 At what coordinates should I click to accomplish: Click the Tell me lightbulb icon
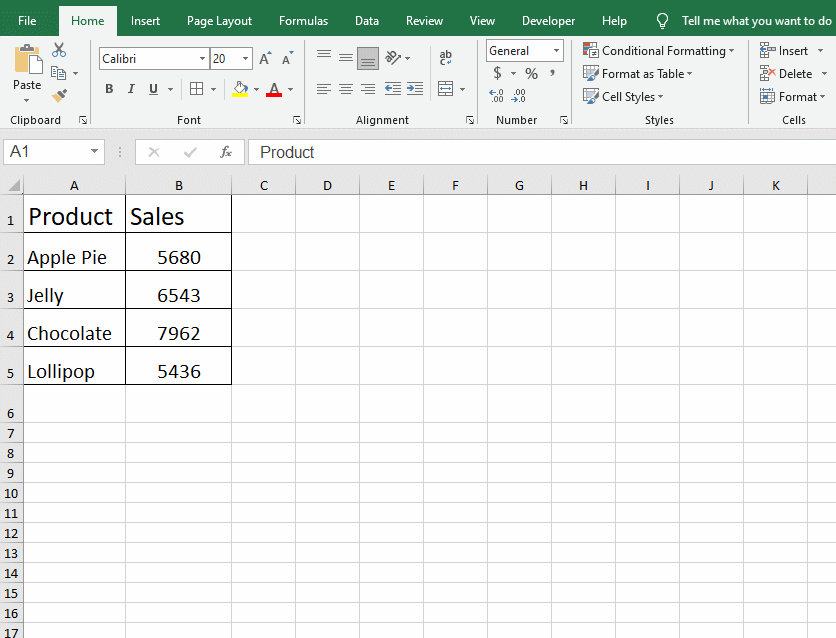point(662,21)
